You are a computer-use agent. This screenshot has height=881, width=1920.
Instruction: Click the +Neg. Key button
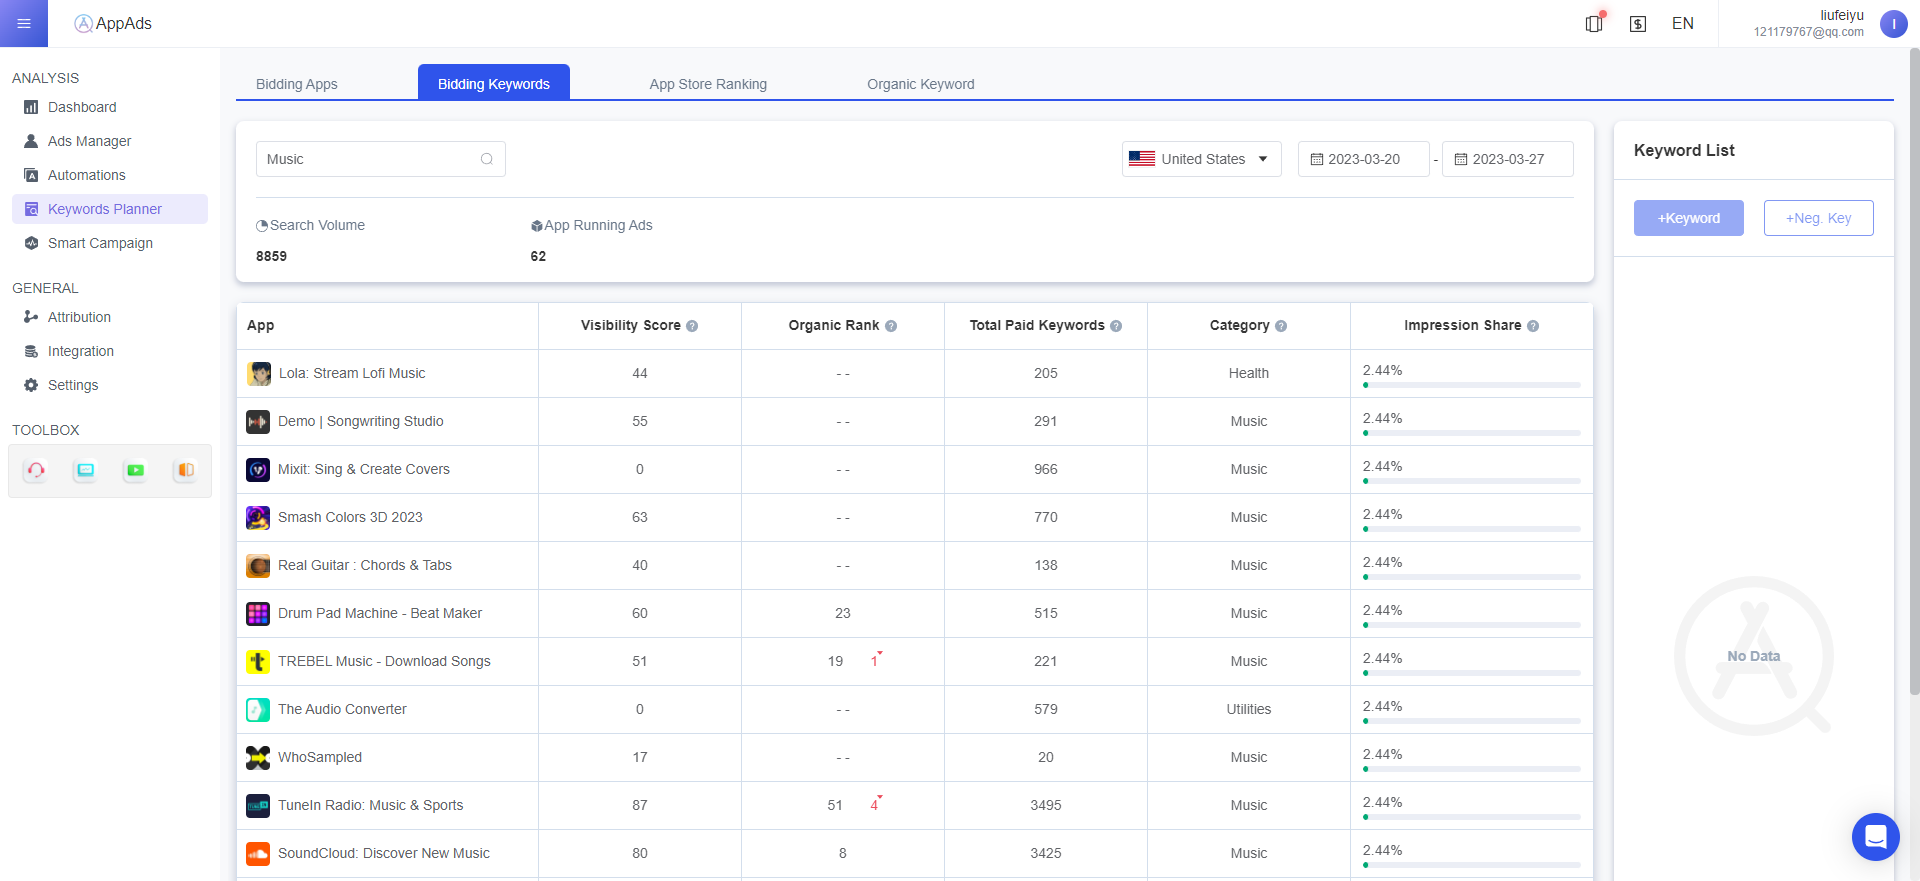(1818, 218)
